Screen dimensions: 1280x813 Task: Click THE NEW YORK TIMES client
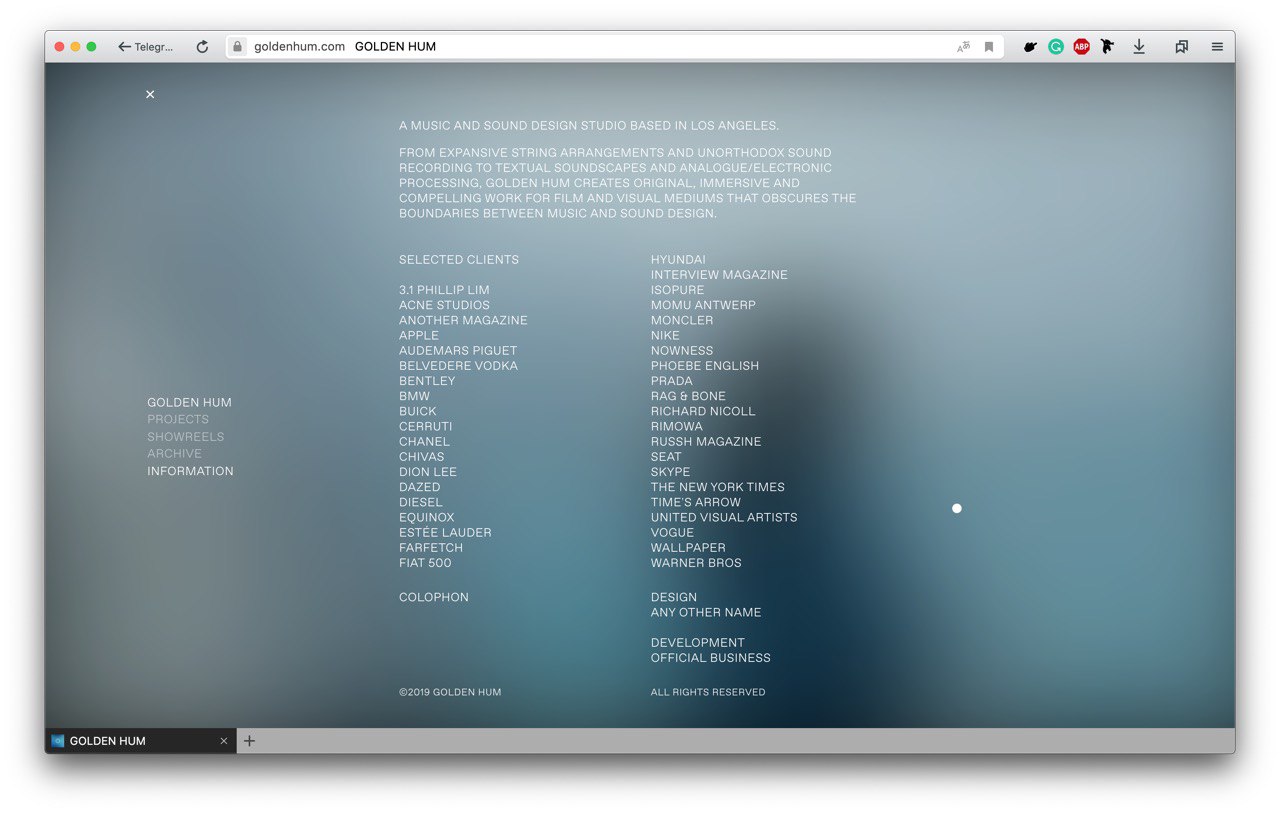click(718, 487)
